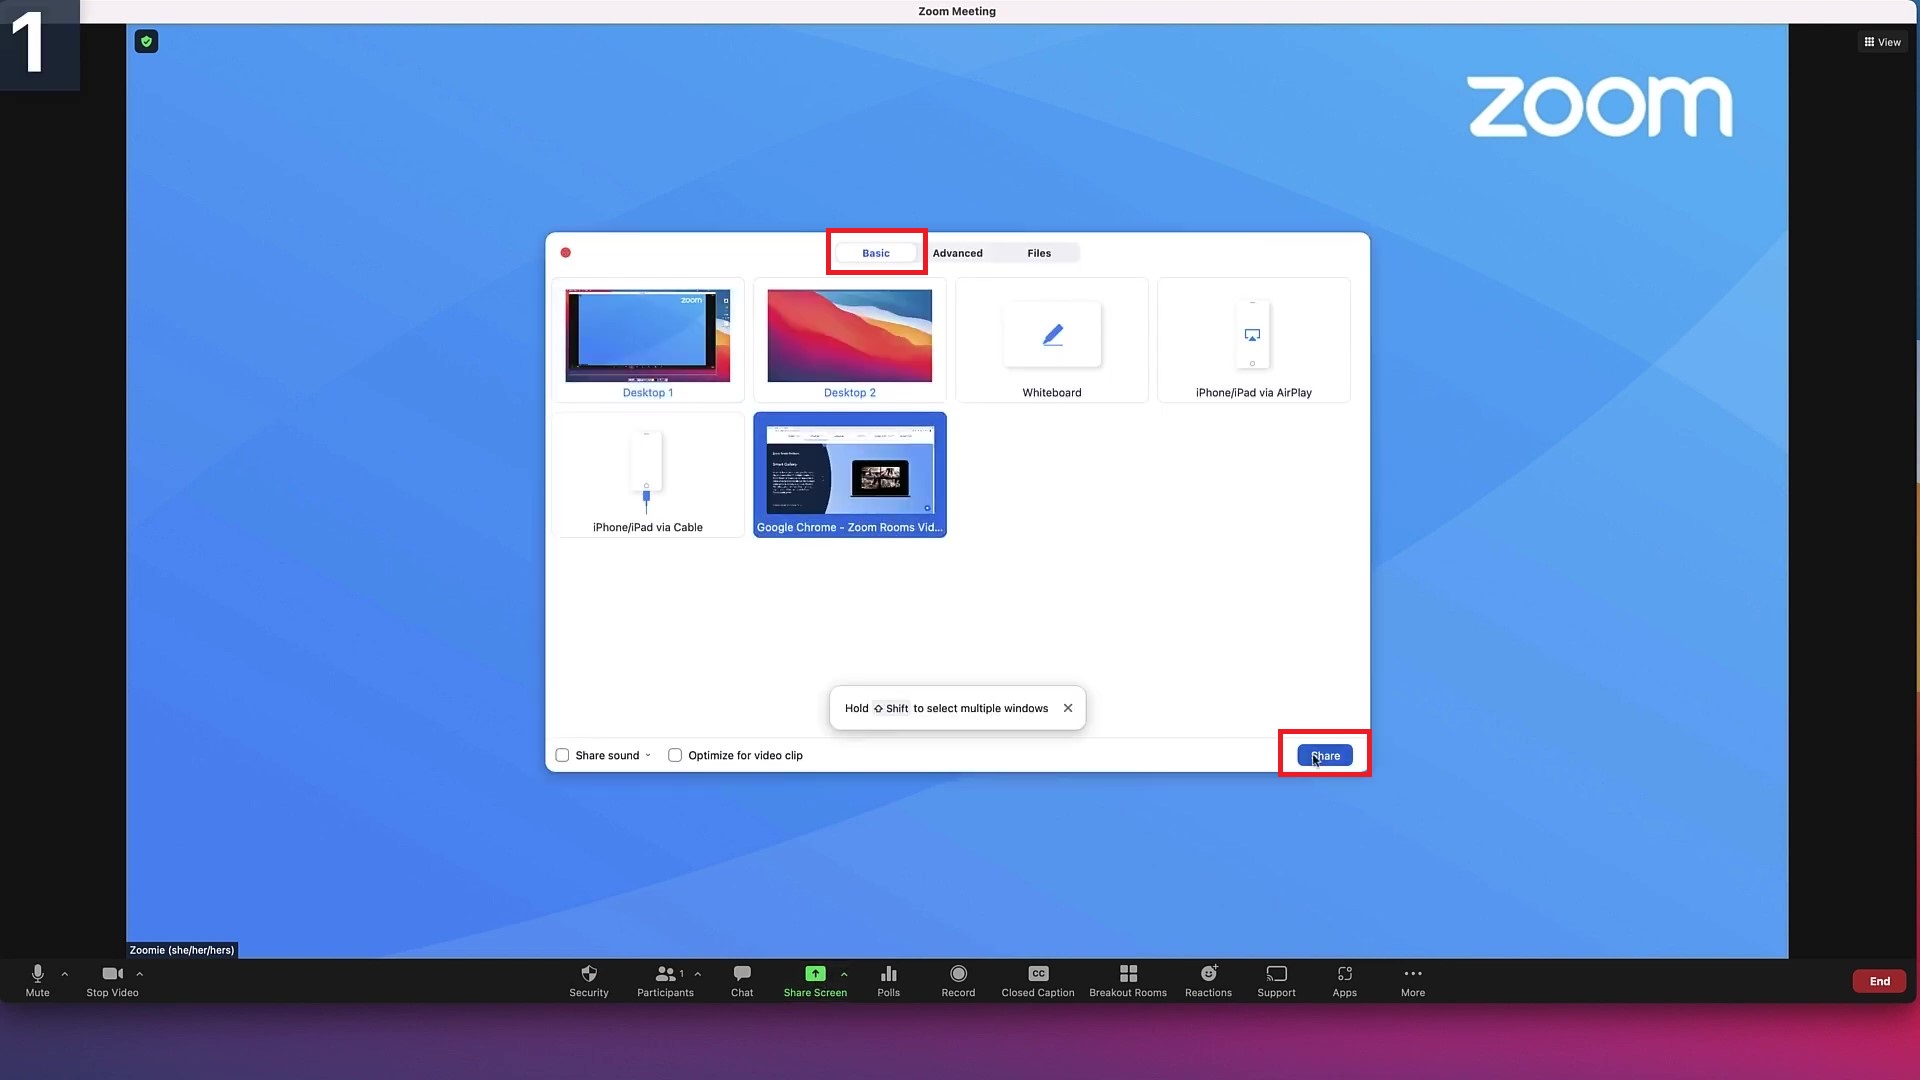This screenshot has width=1920, height=1080.
Task: Switch to the Files tab
Action: pos(1039,253)
